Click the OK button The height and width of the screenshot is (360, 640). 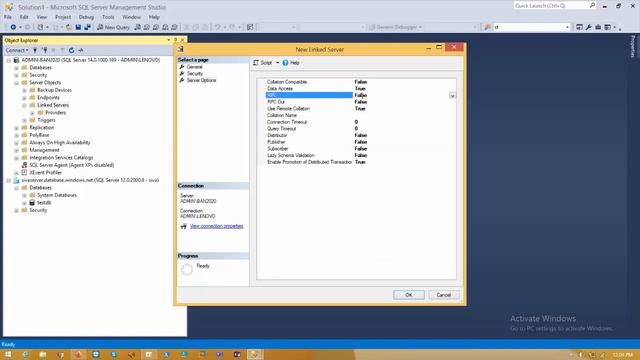click(x=409, y=295)
